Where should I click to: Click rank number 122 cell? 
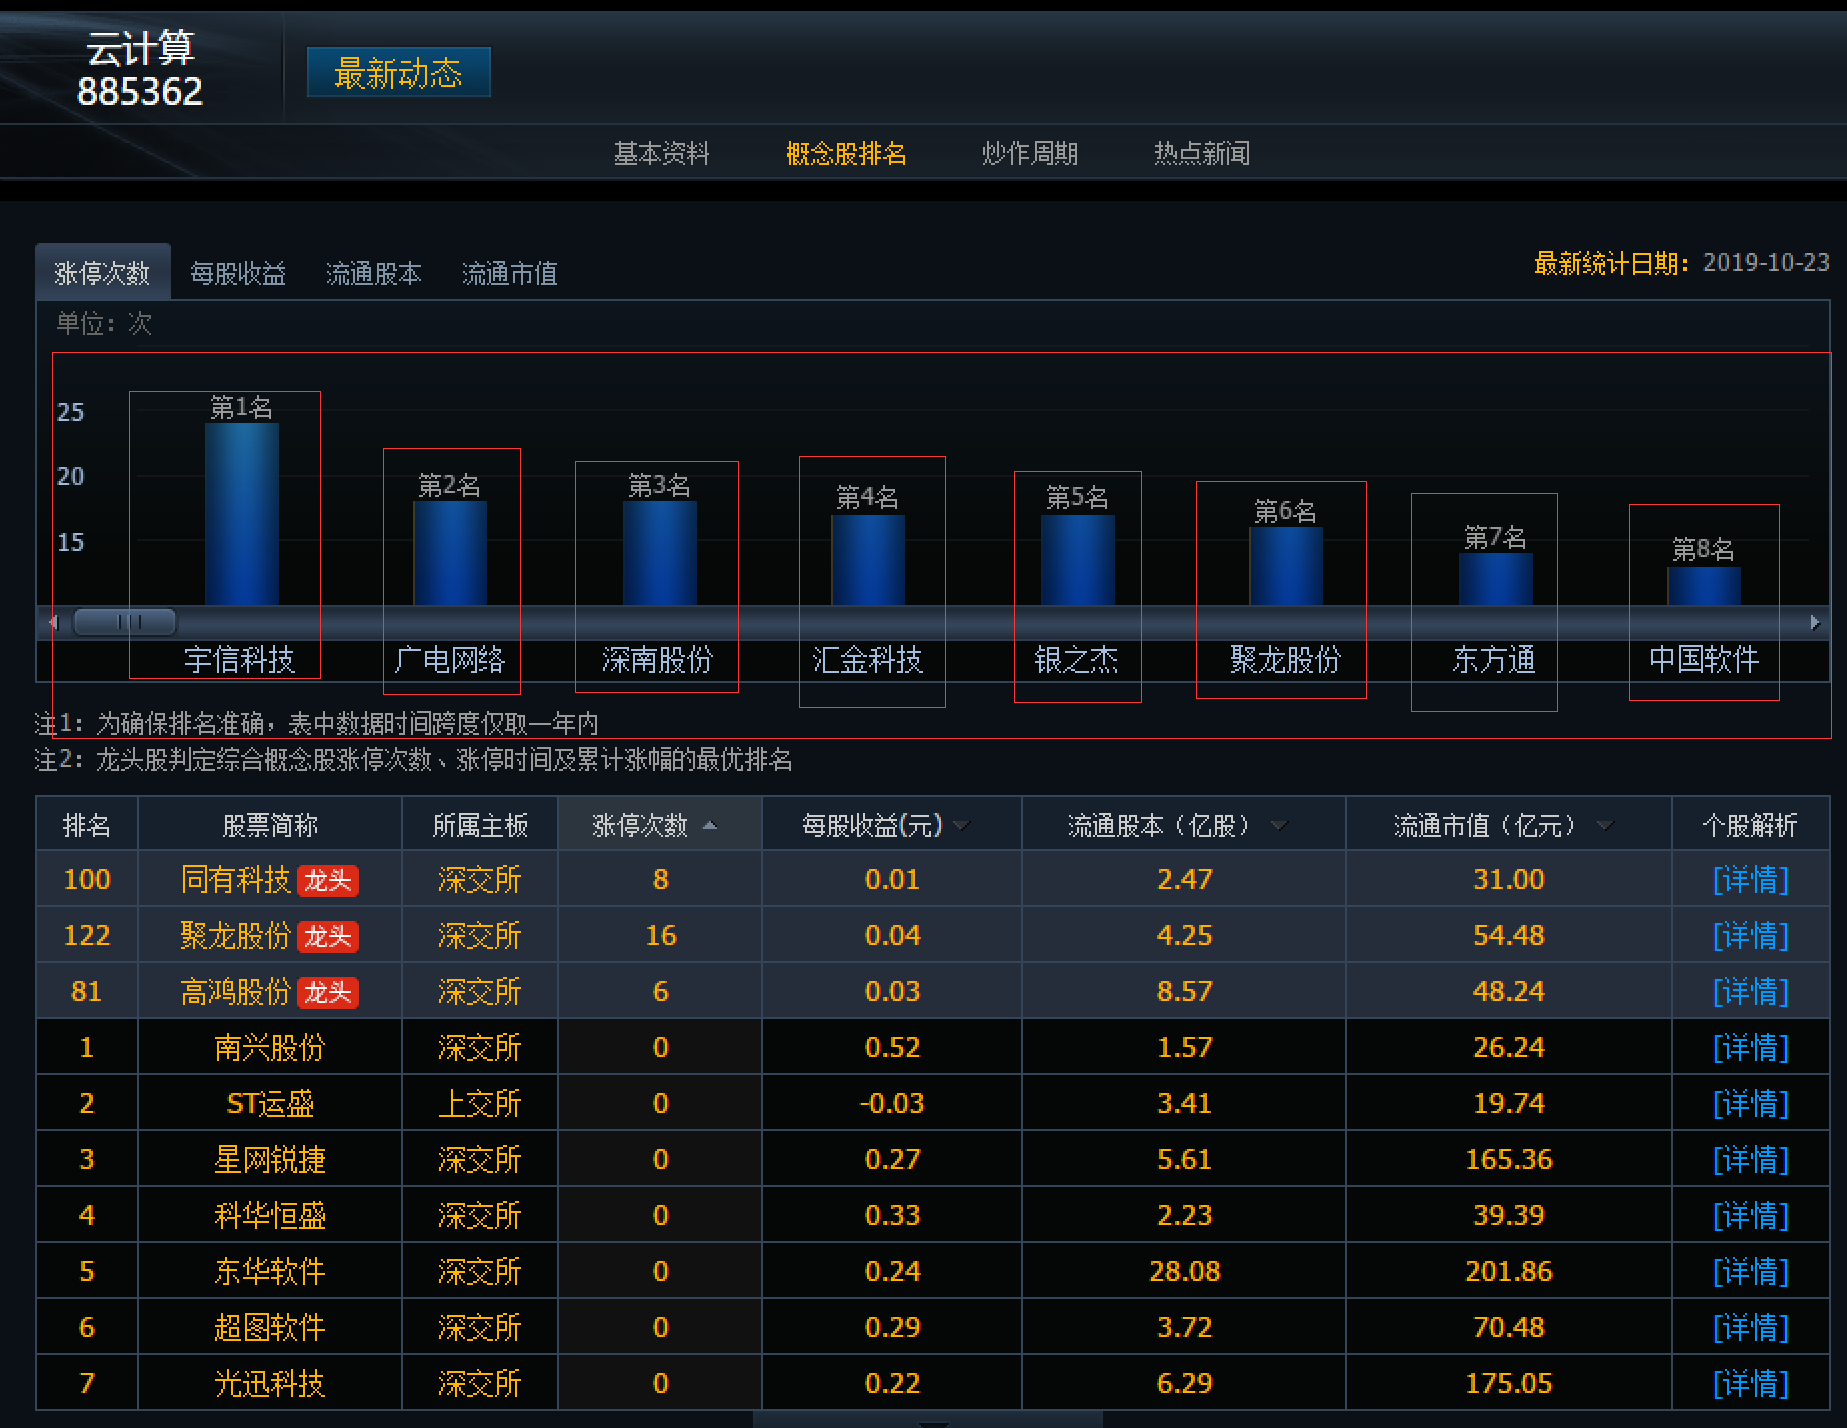click(87, 936)
